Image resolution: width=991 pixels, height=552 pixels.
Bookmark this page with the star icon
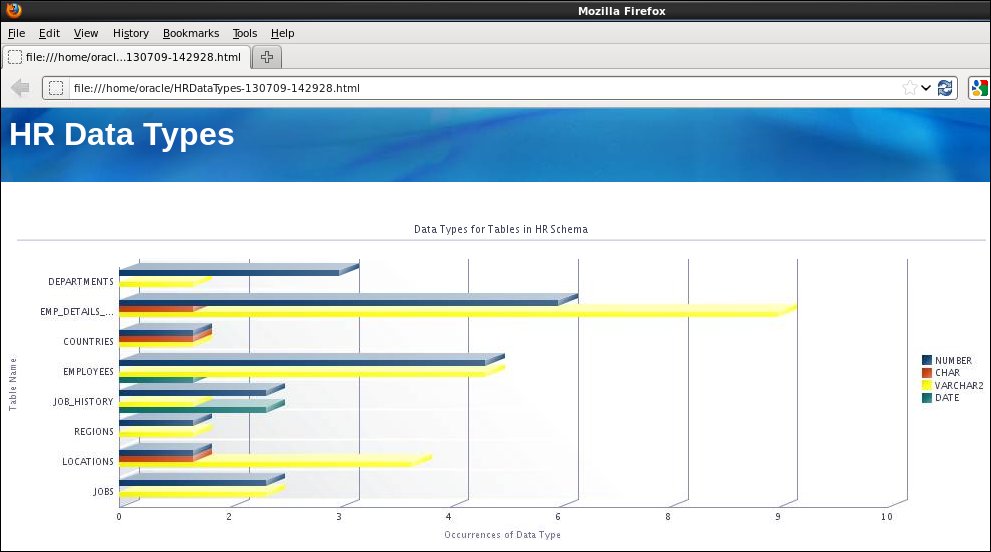pos(909,88)
